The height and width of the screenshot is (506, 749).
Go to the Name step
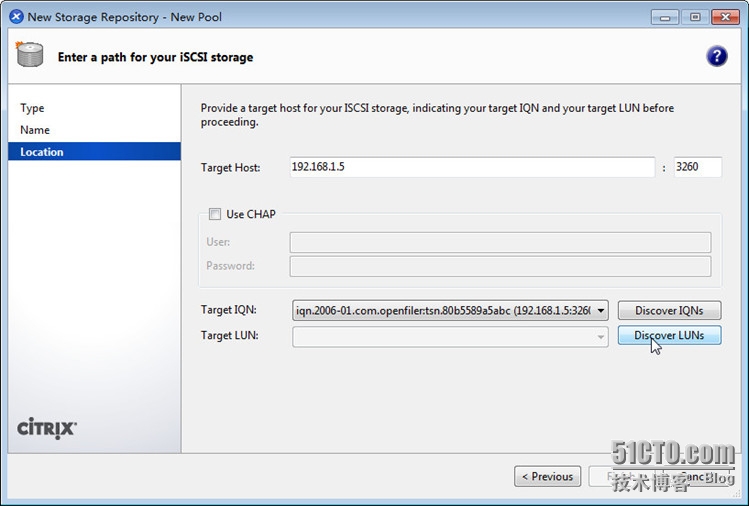coord(35,130)
